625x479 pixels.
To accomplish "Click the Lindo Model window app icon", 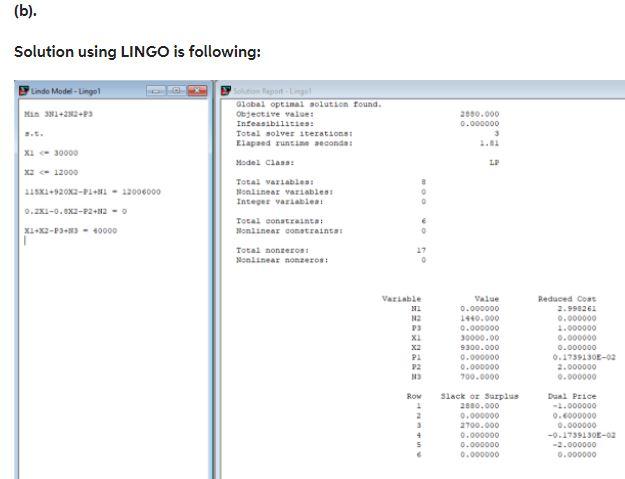I will click(x=24, y=91).
